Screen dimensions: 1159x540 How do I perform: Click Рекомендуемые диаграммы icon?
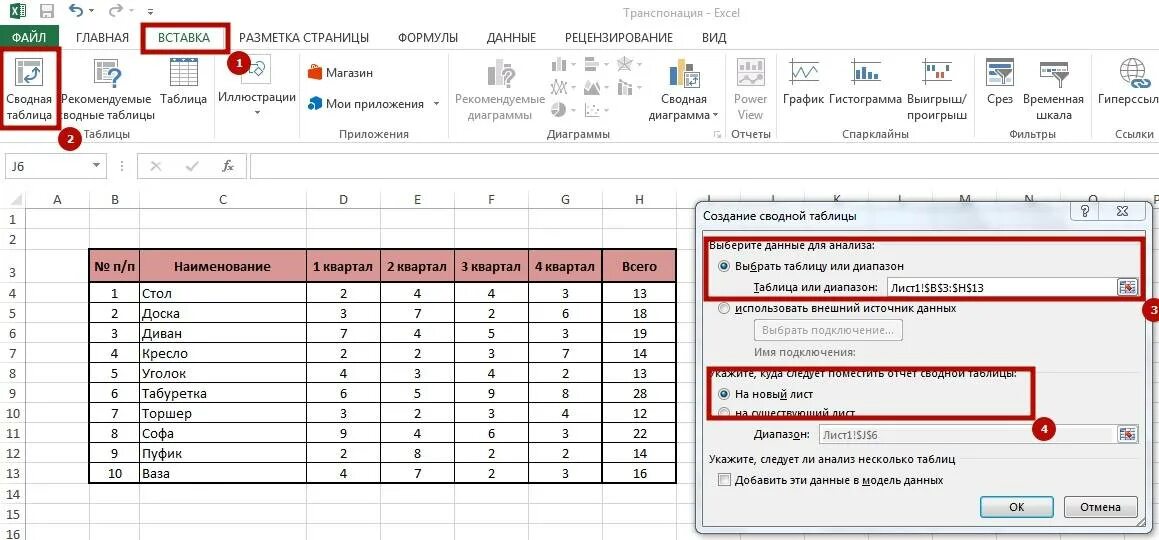pyautogui.click(x=500, y=74)
